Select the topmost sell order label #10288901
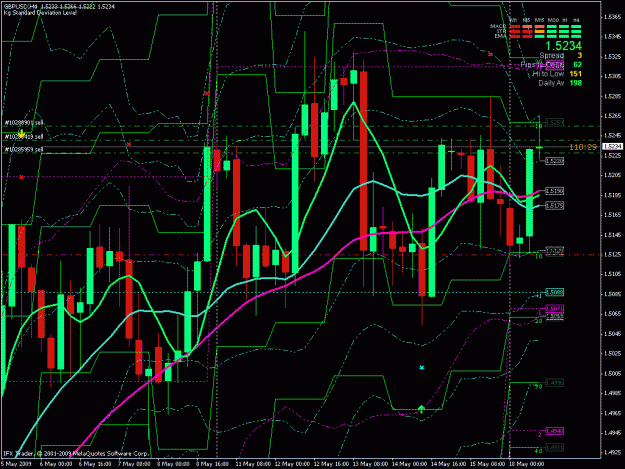625x469 pixels. click(24, 123)
